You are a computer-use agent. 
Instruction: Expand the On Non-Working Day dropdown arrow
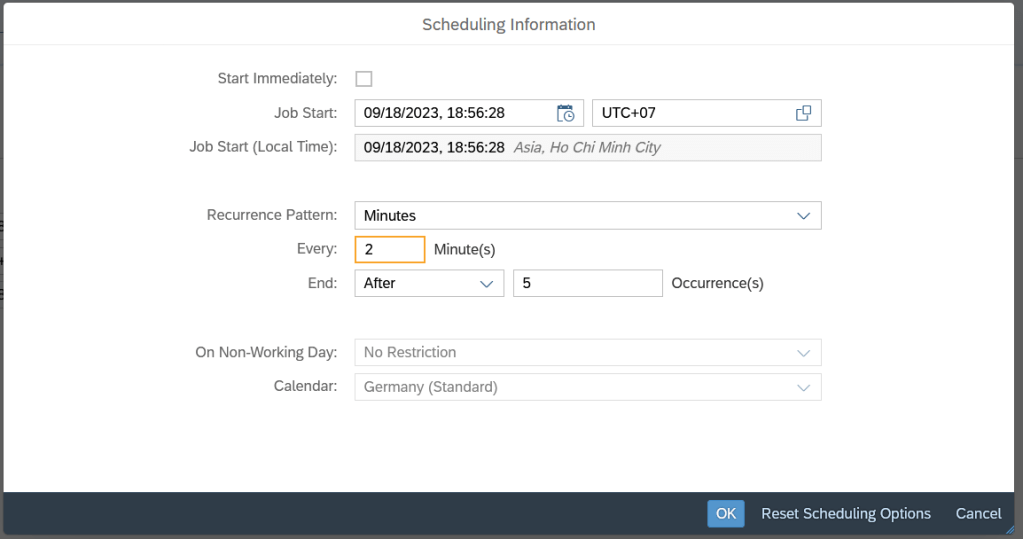(803, 353)
